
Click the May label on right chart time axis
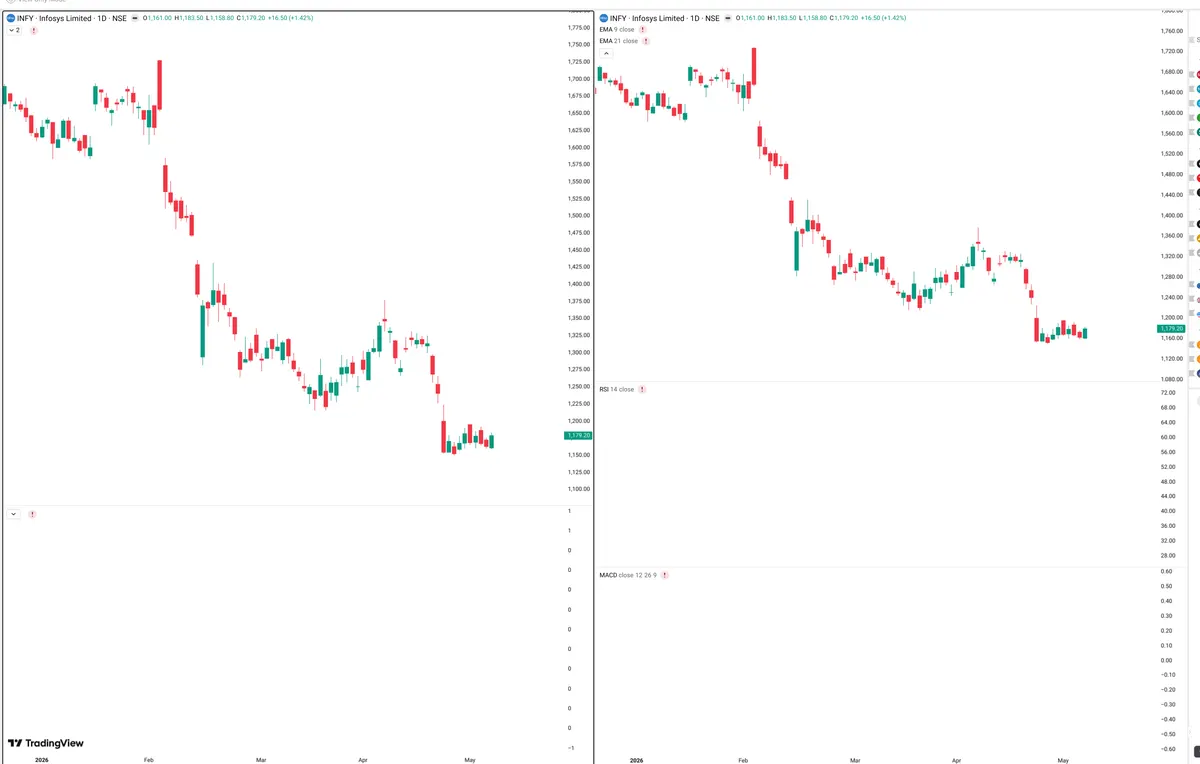1063,760
